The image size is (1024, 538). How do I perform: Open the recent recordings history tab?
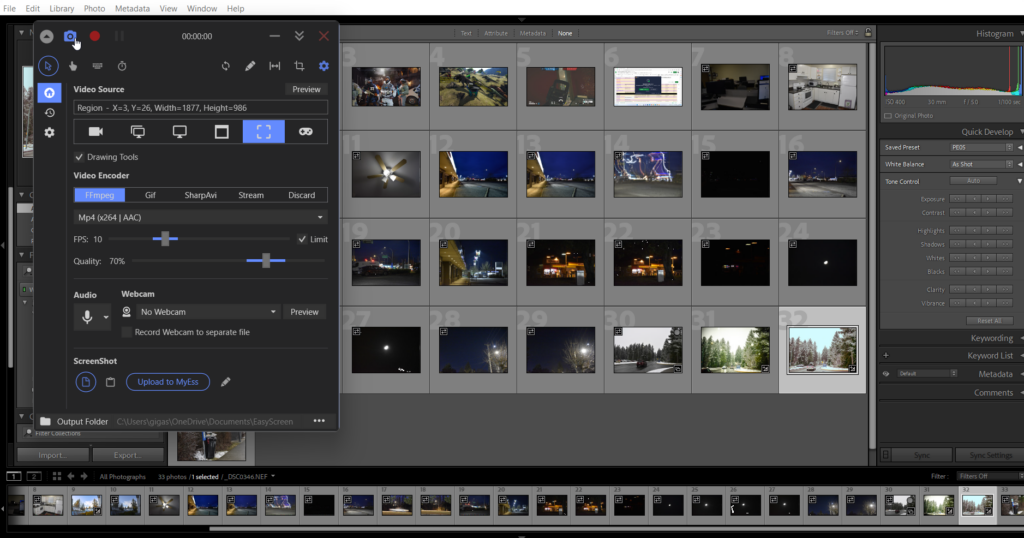pyautogui.click(x=49, y=112)
